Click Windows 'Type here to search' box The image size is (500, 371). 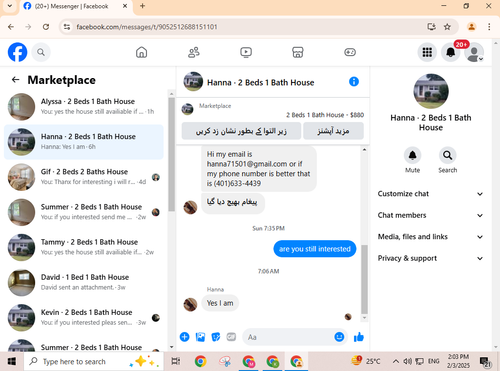pos(94,361)
